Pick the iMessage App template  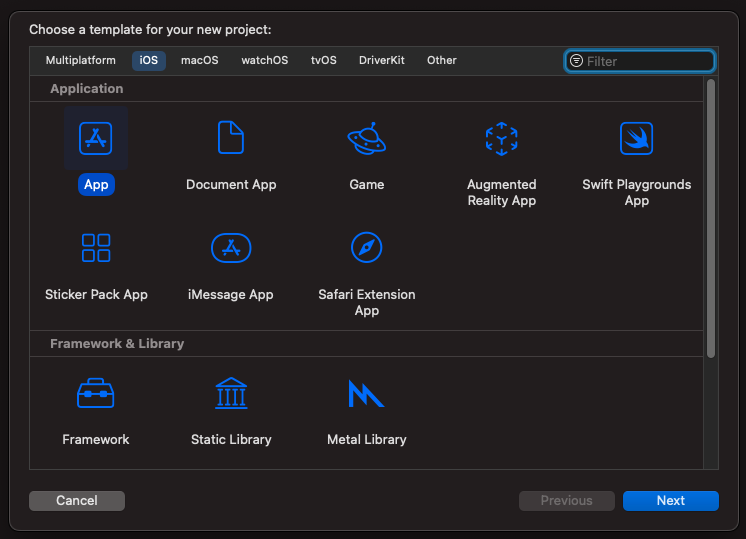(231, 248)
